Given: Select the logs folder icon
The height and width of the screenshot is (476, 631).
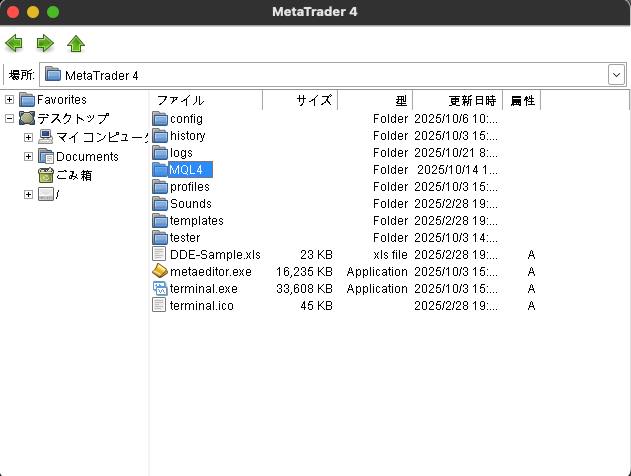Looking at the screenshot, I should coord(160,152).
